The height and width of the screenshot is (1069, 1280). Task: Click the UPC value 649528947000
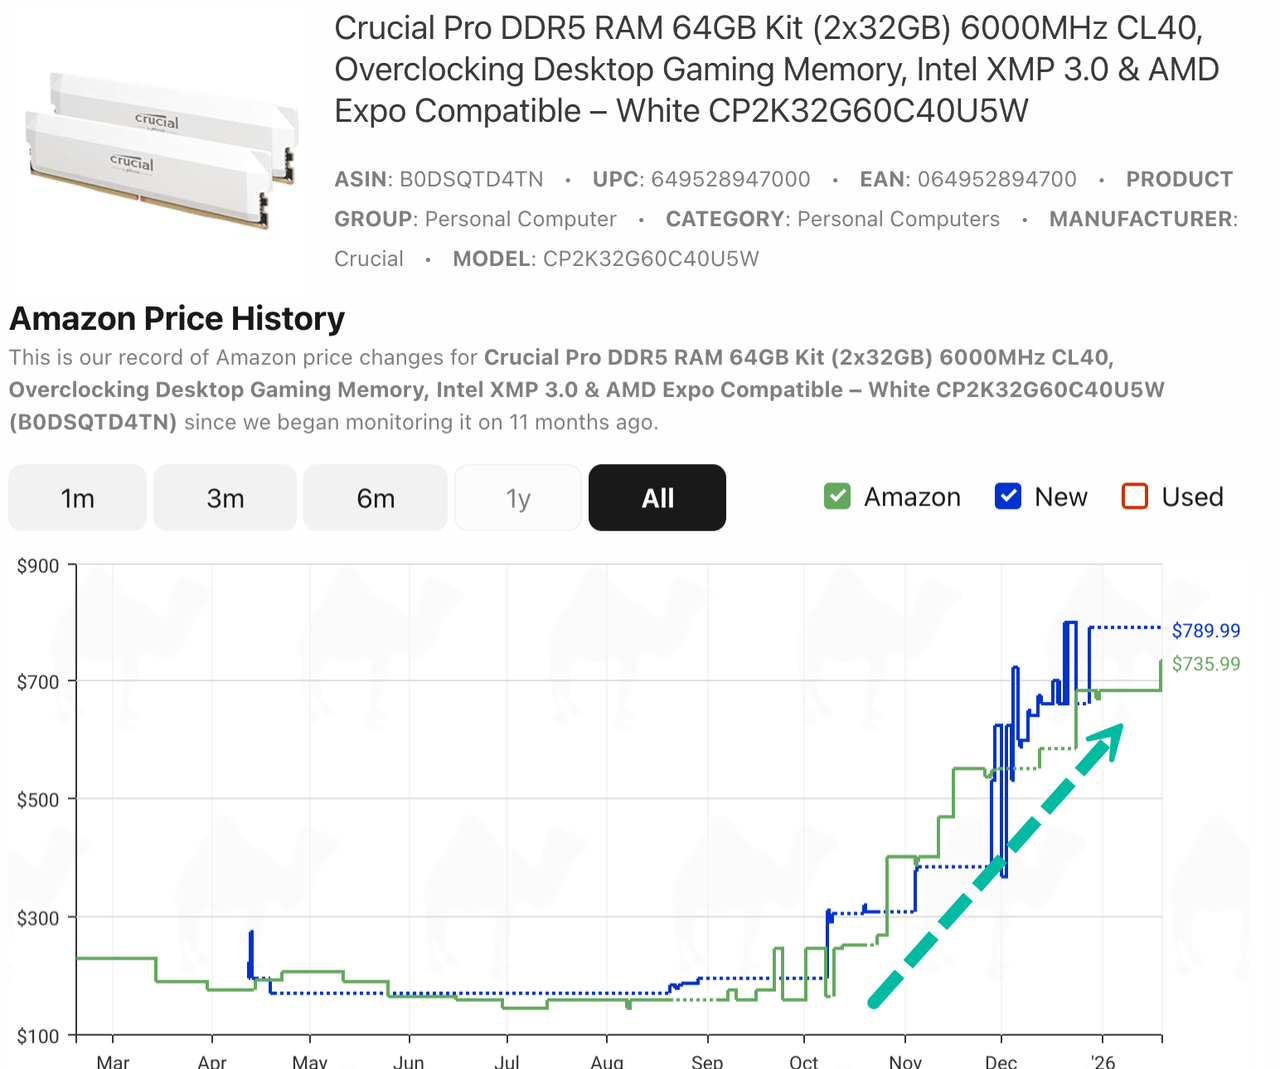(731, 180)
